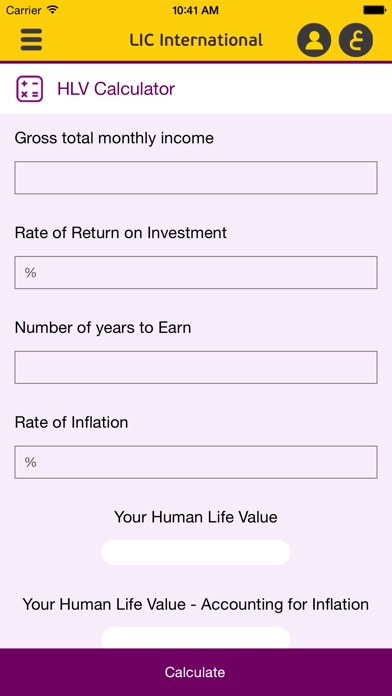392x696 pixels.
Task: Focus the Number of years to Earn field
Action: [x=196, y=367]
